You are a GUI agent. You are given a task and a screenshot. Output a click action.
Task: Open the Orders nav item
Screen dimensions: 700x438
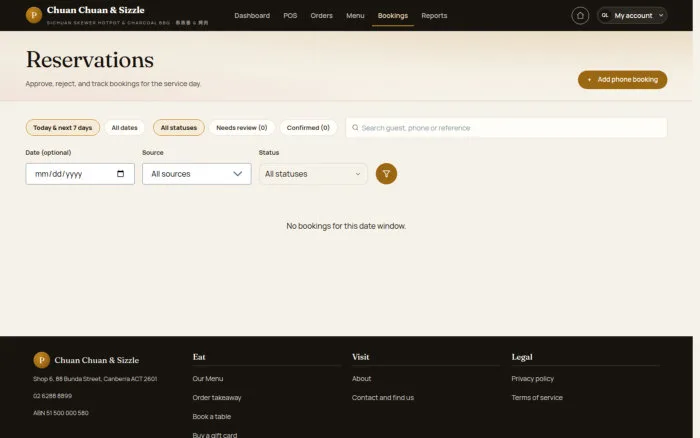[321, 16]
